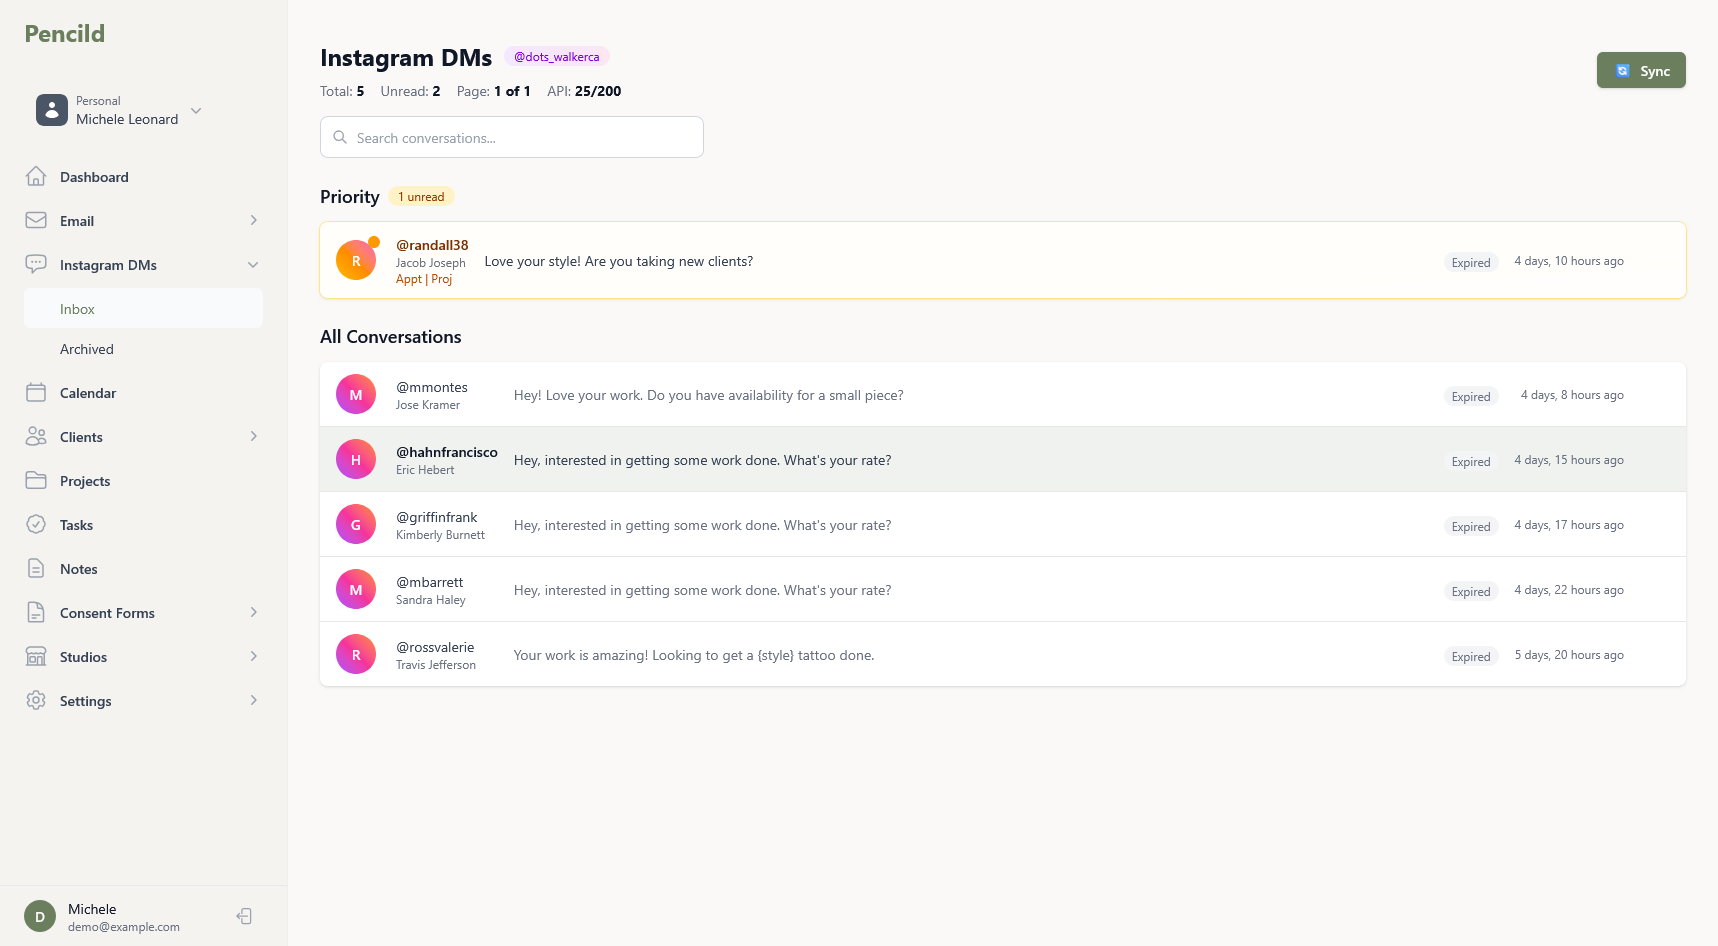Select the Studios icon
The width and height of the screenshot is (1718, 946).
(x=36, y=656)
